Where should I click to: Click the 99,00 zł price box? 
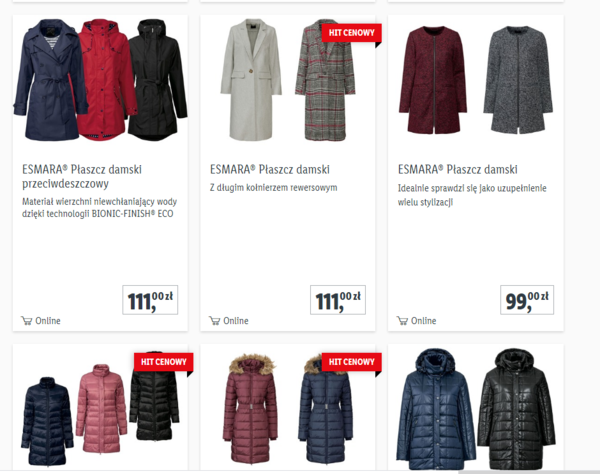527,300
